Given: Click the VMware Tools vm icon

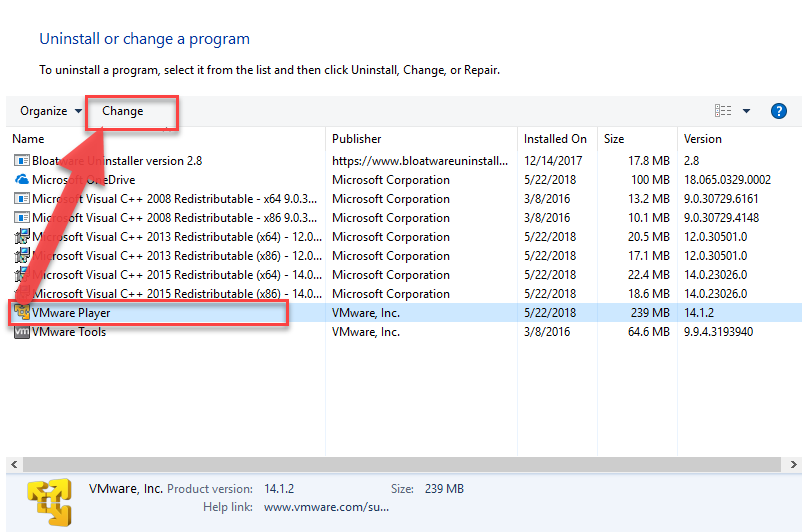Looking at the screenshot, I should coord(21,331).
